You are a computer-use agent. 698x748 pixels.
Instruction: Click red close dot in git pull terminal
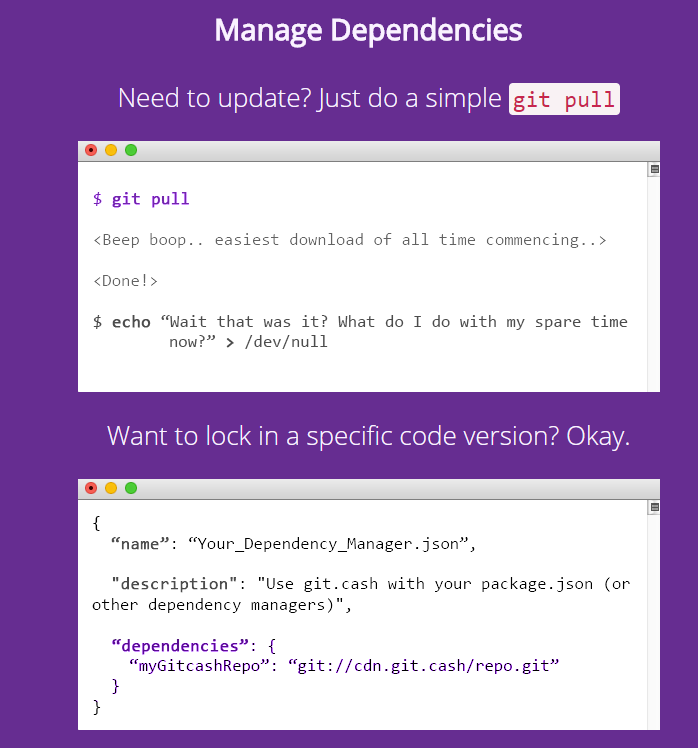tap(91, 150)
